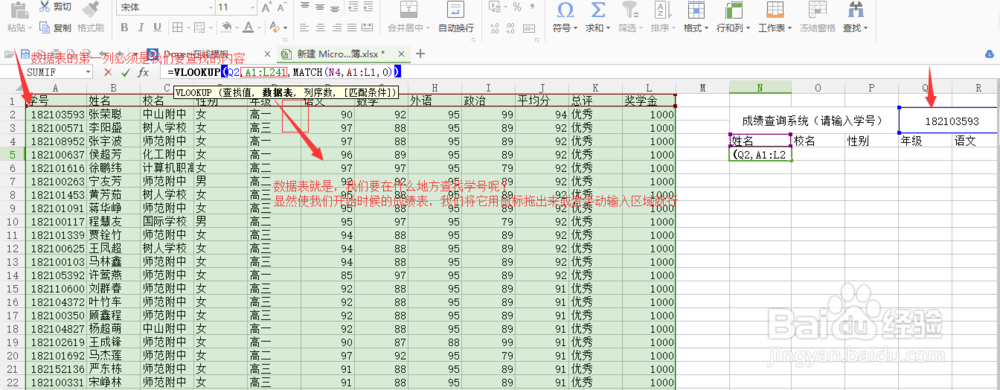1000x390 pixels.
Task: Cancel formula entry with the red X
Action: tap(108, 73)
